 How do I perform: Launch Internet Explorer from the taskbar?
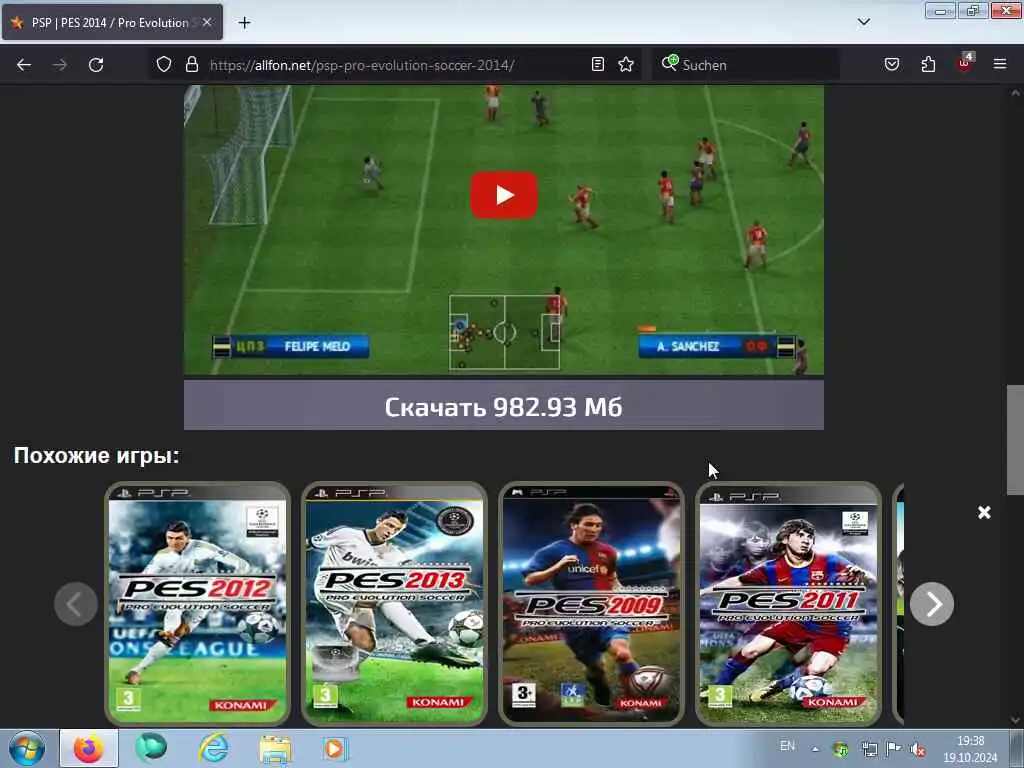(x=214, y=748)
